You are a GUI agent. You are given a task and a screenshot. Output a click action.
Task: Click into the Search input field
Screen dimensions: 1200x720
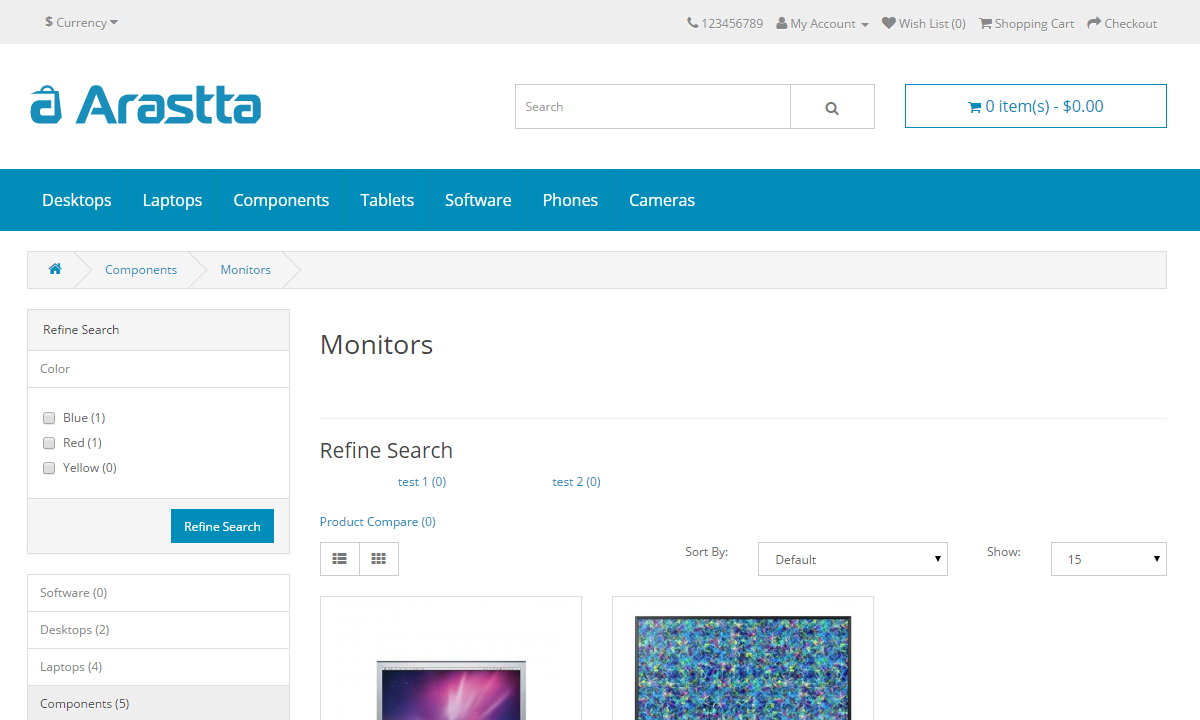(x=652, y=107)
